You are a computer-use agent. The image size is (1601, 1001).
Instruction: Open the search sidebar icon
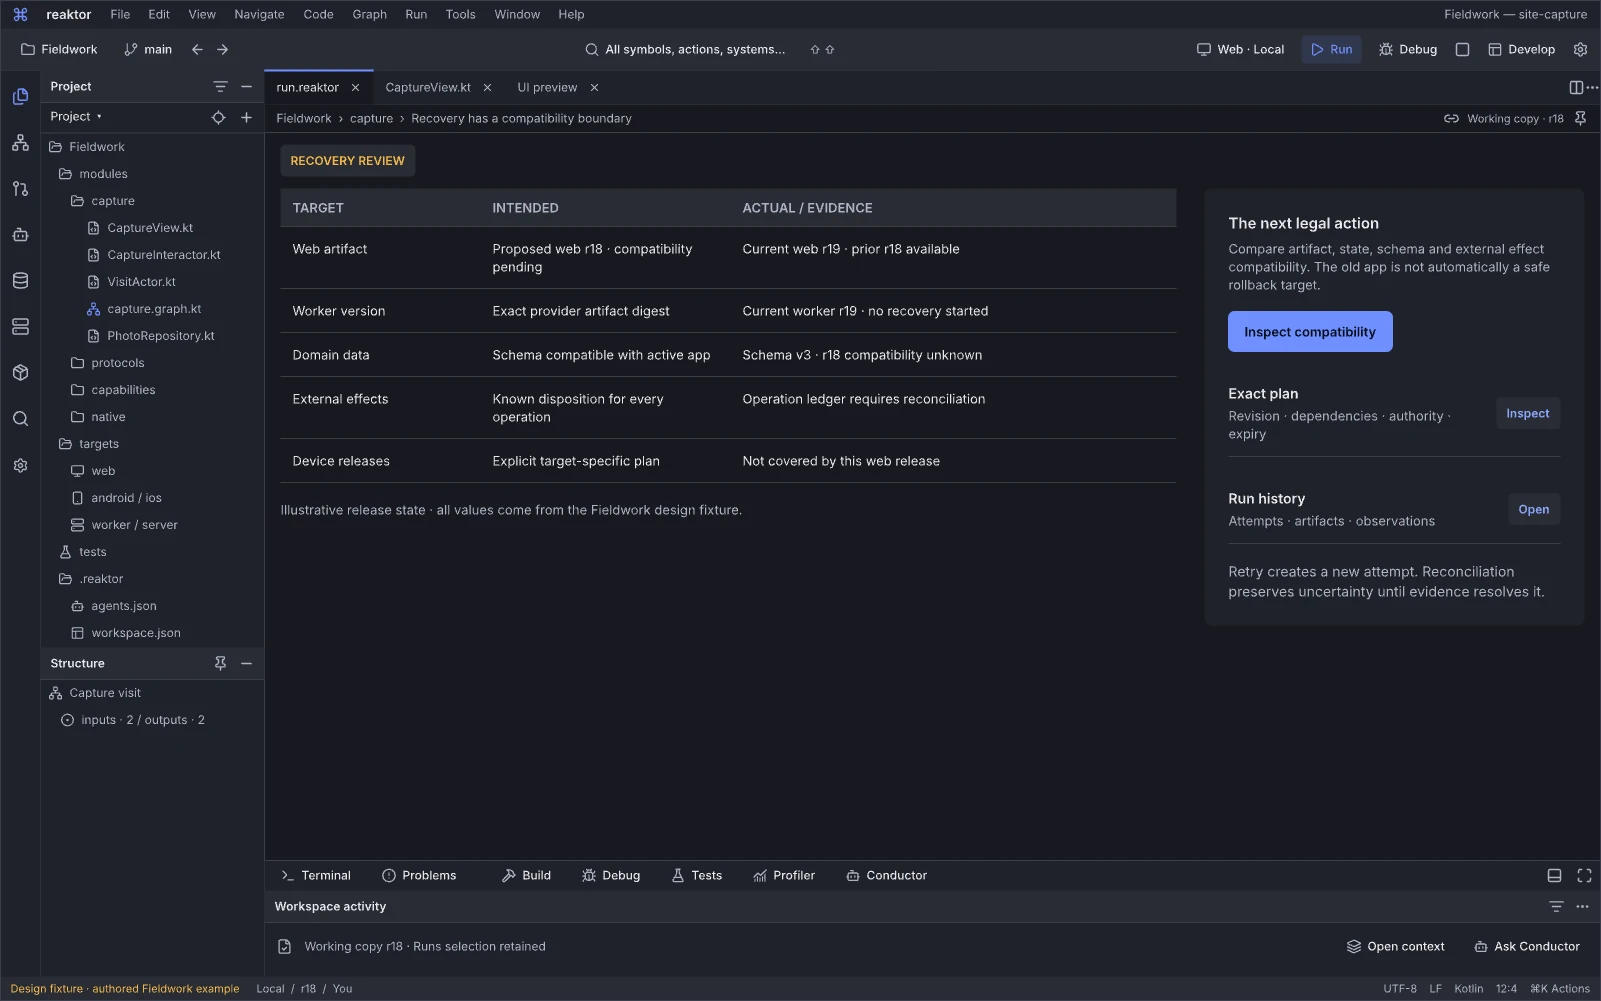20,419
